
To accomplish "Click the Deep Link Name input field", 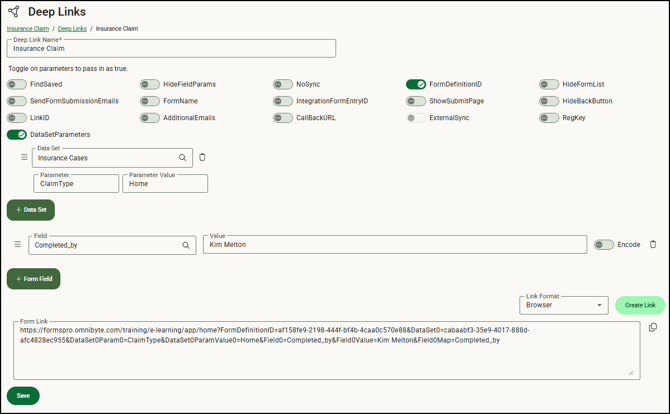I will [171, 48].
